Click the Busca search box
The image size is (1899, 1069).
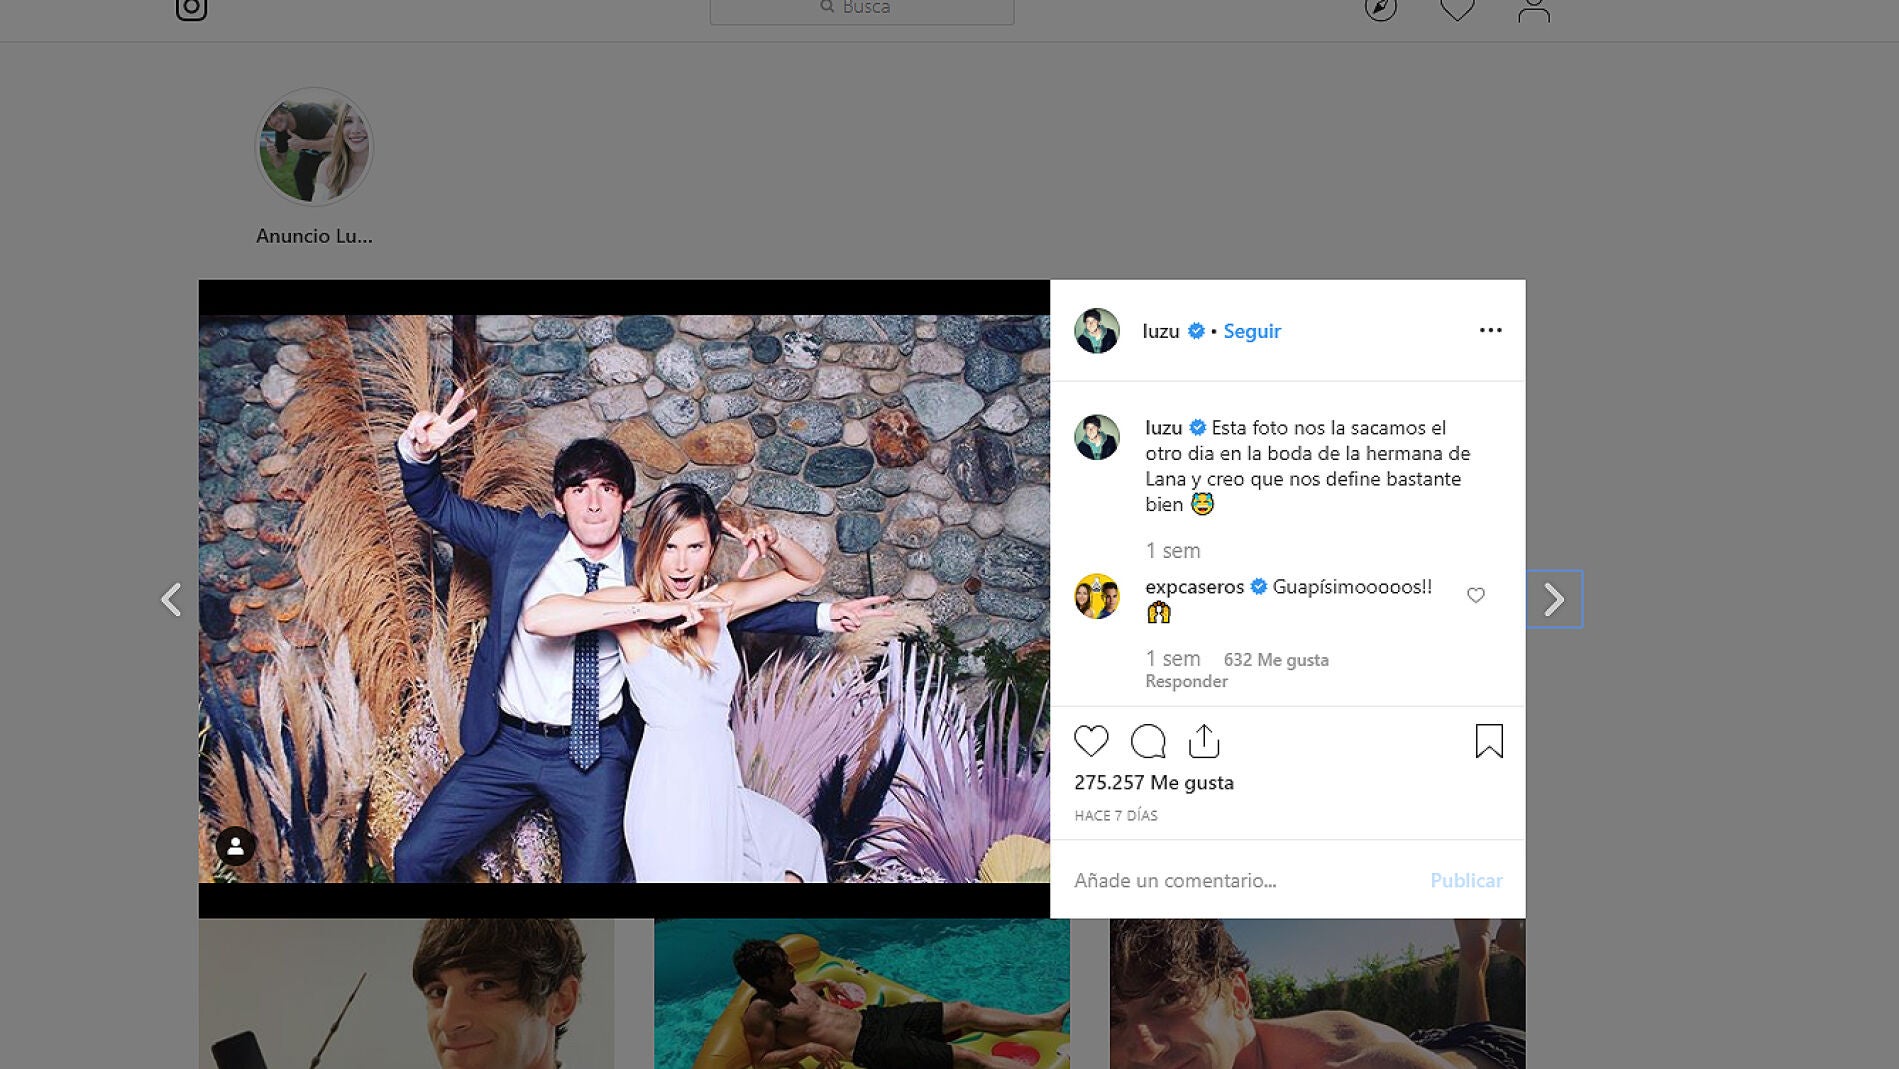pyautogui.click(x=862, y=9)
